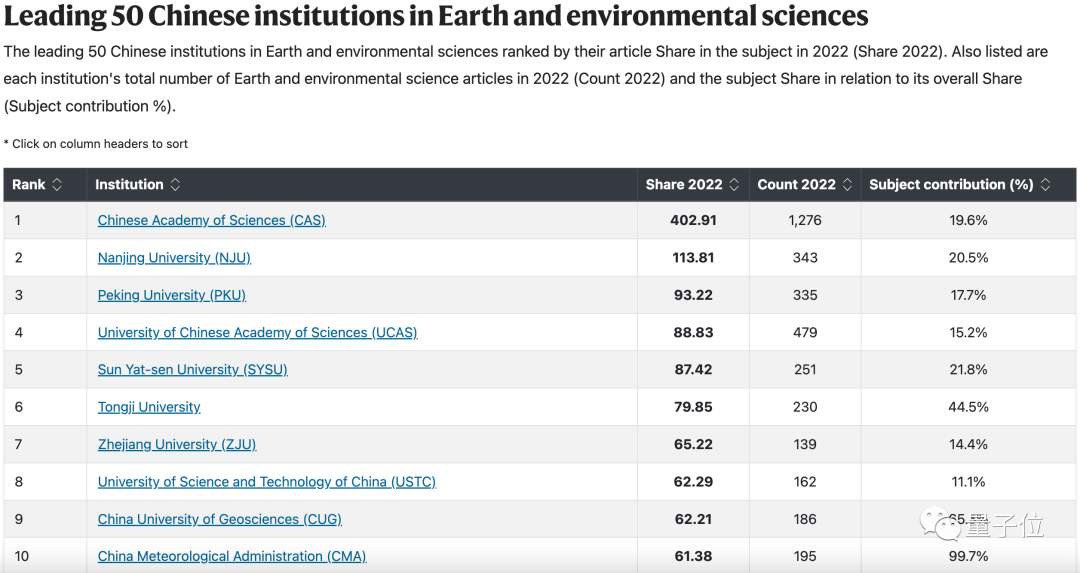Open the Tongji University link
Viewport: 1080px width, 573px height.
(x=149, y=407)
